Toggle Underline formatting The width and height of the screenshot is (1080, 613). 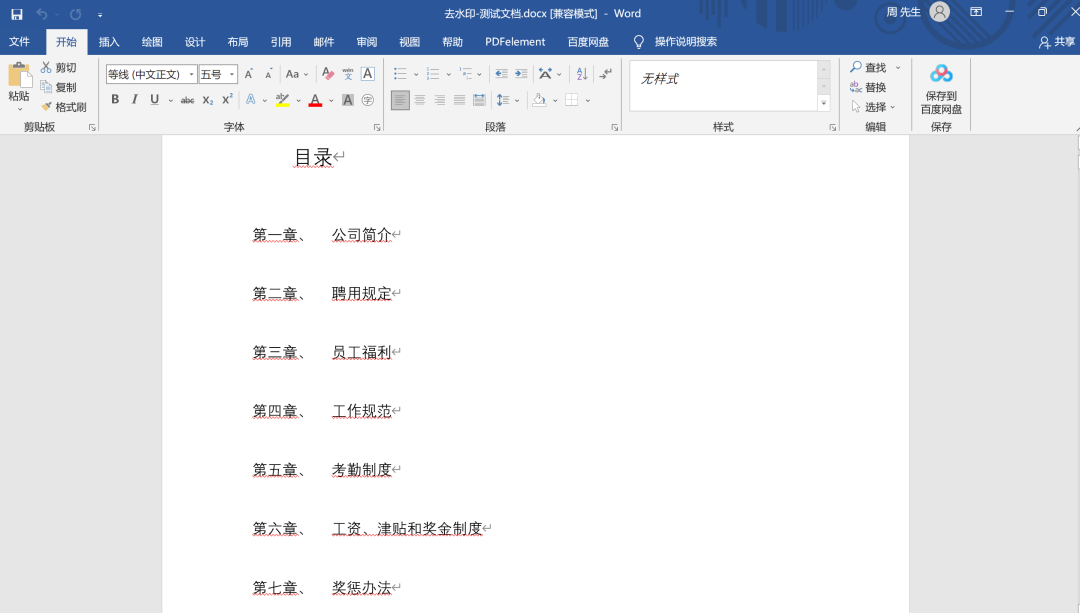154,100
